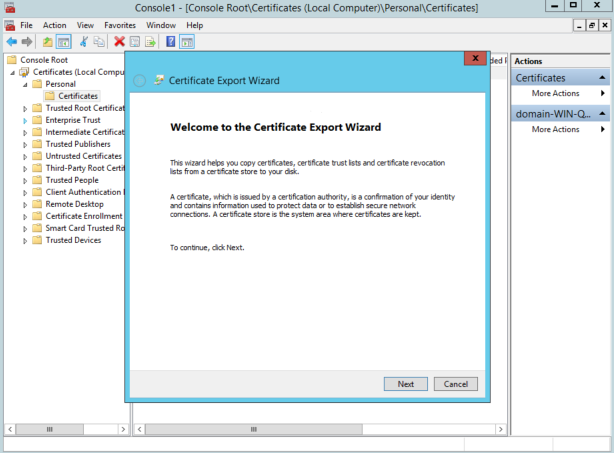
Task: Toggle Show/Hide Action Pane toolbar icon
Action: (x=187, y=42)
